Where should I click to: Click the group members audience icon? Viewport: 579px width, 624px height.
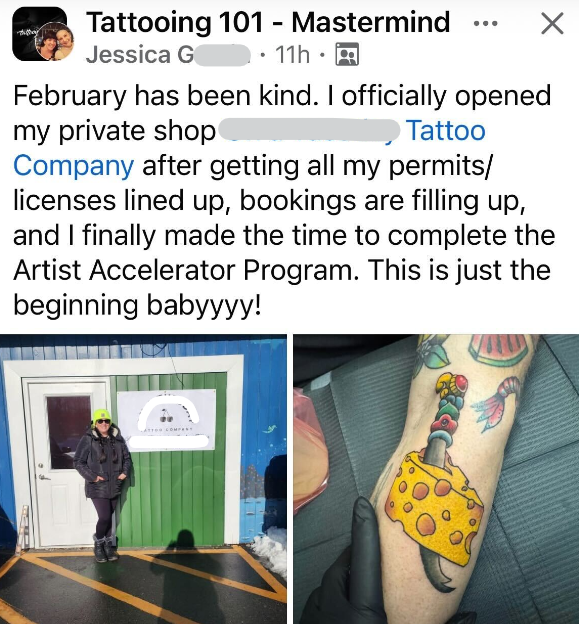[347, 54]
